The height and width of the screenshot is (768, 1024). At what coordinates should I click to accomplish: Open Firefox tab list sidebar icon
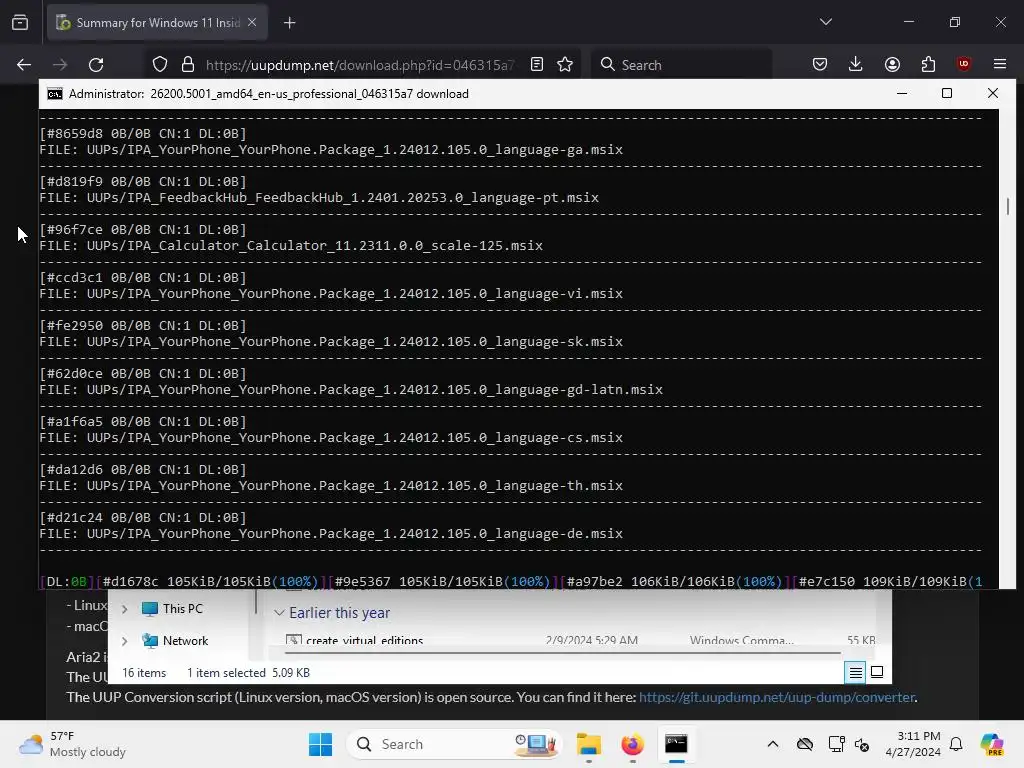[20, 23]
